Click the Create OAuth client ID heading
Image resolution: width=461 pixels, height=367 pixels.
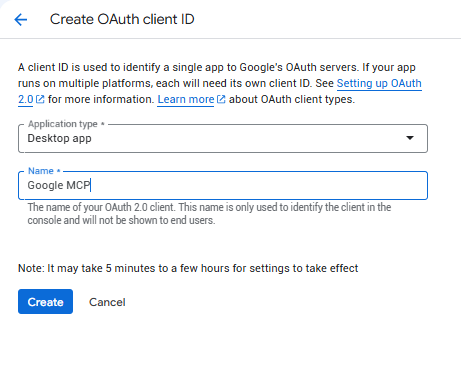(x=122, y=19)
